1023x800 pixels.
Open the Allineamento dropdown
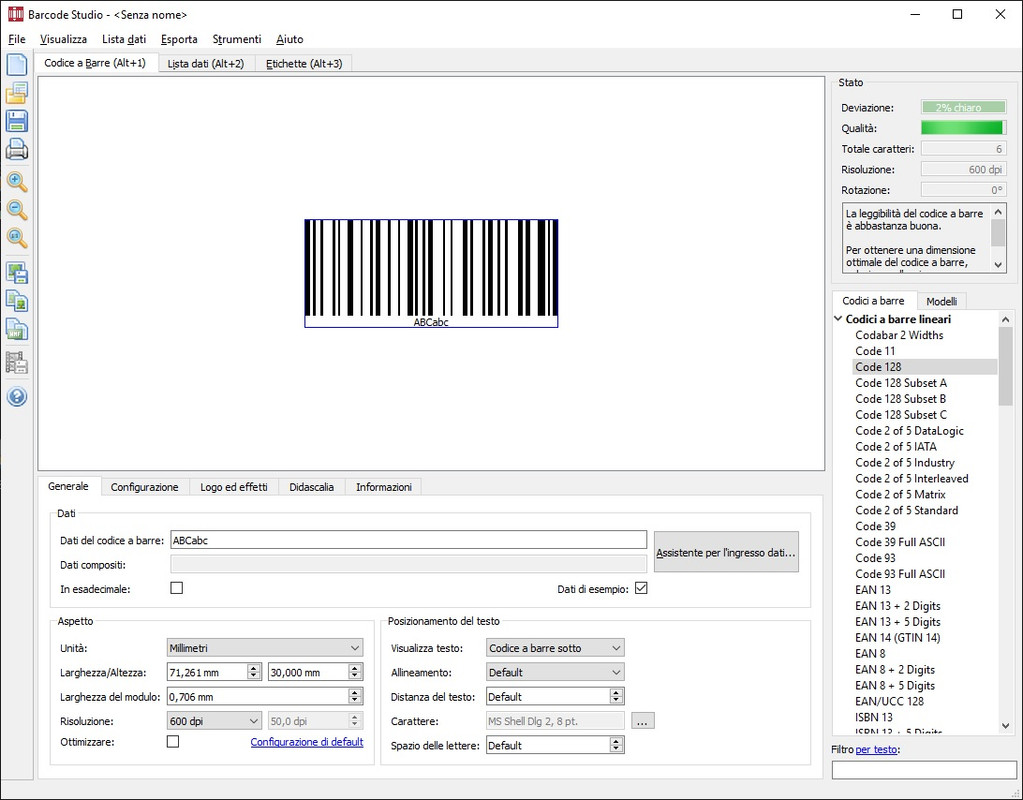[x=555, y=672]
